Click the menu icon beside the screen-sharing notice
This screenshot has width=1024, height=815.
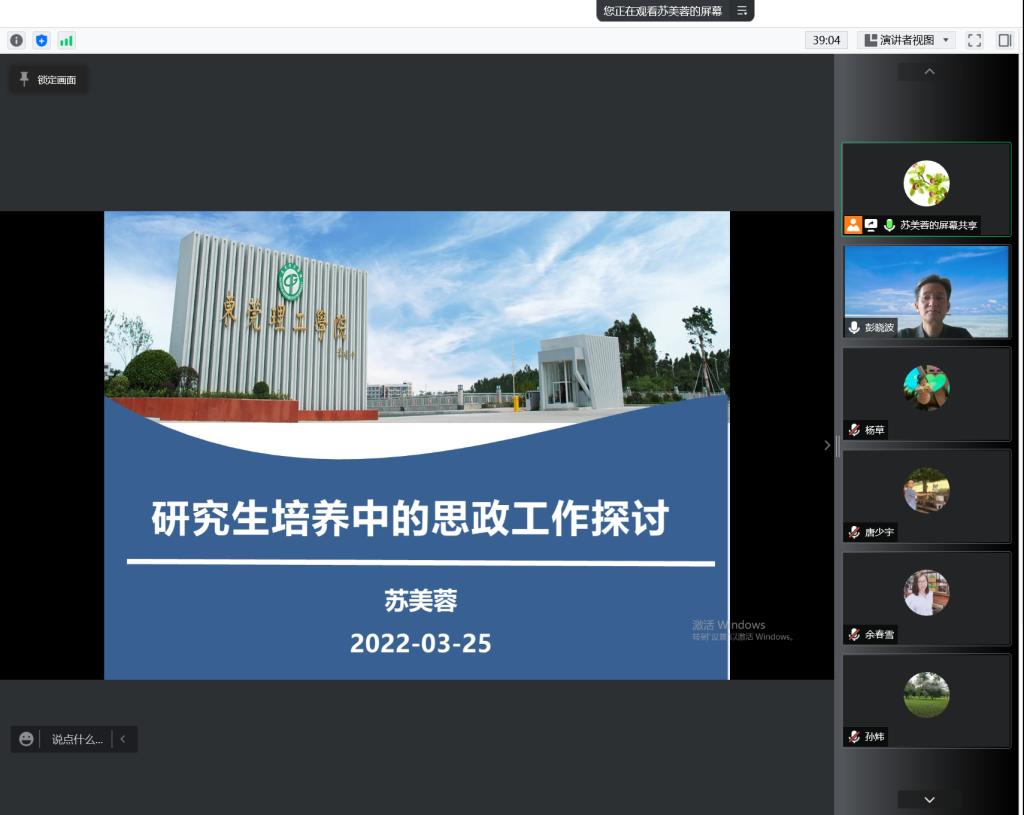[742, 10]
